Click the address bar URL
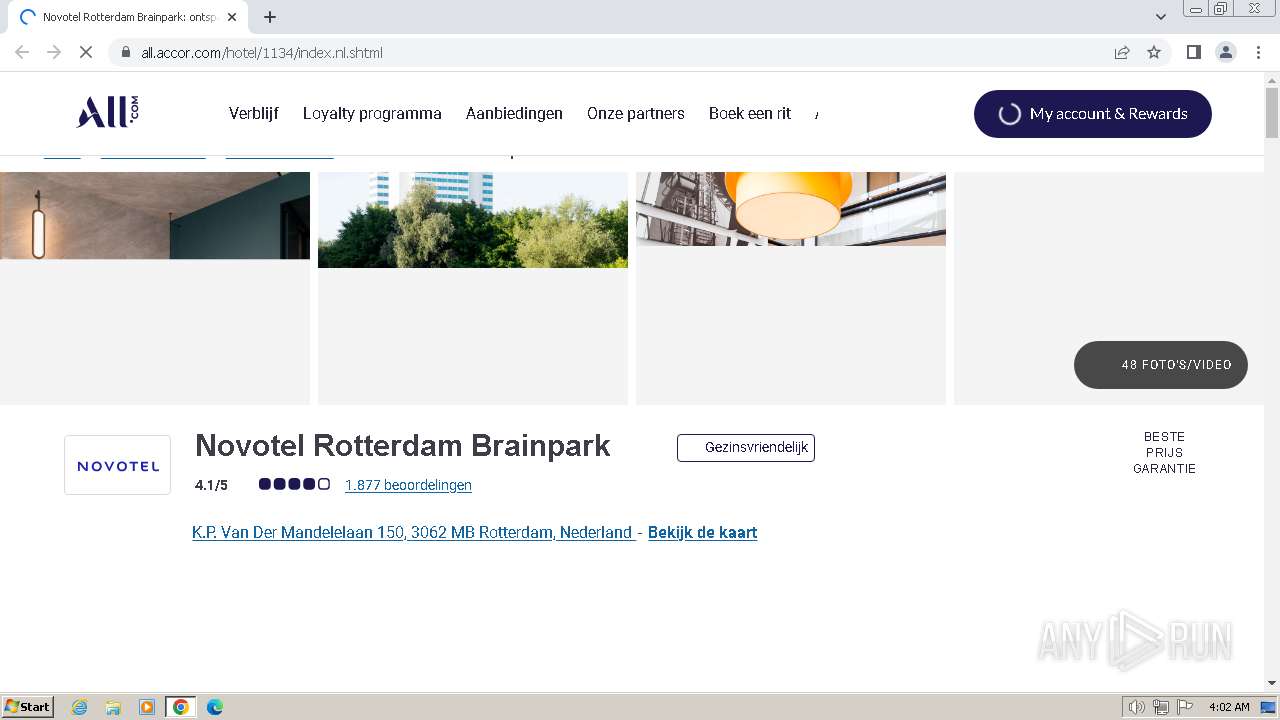This screenshot has height=720, width=1280. click(x=262, y=53)
